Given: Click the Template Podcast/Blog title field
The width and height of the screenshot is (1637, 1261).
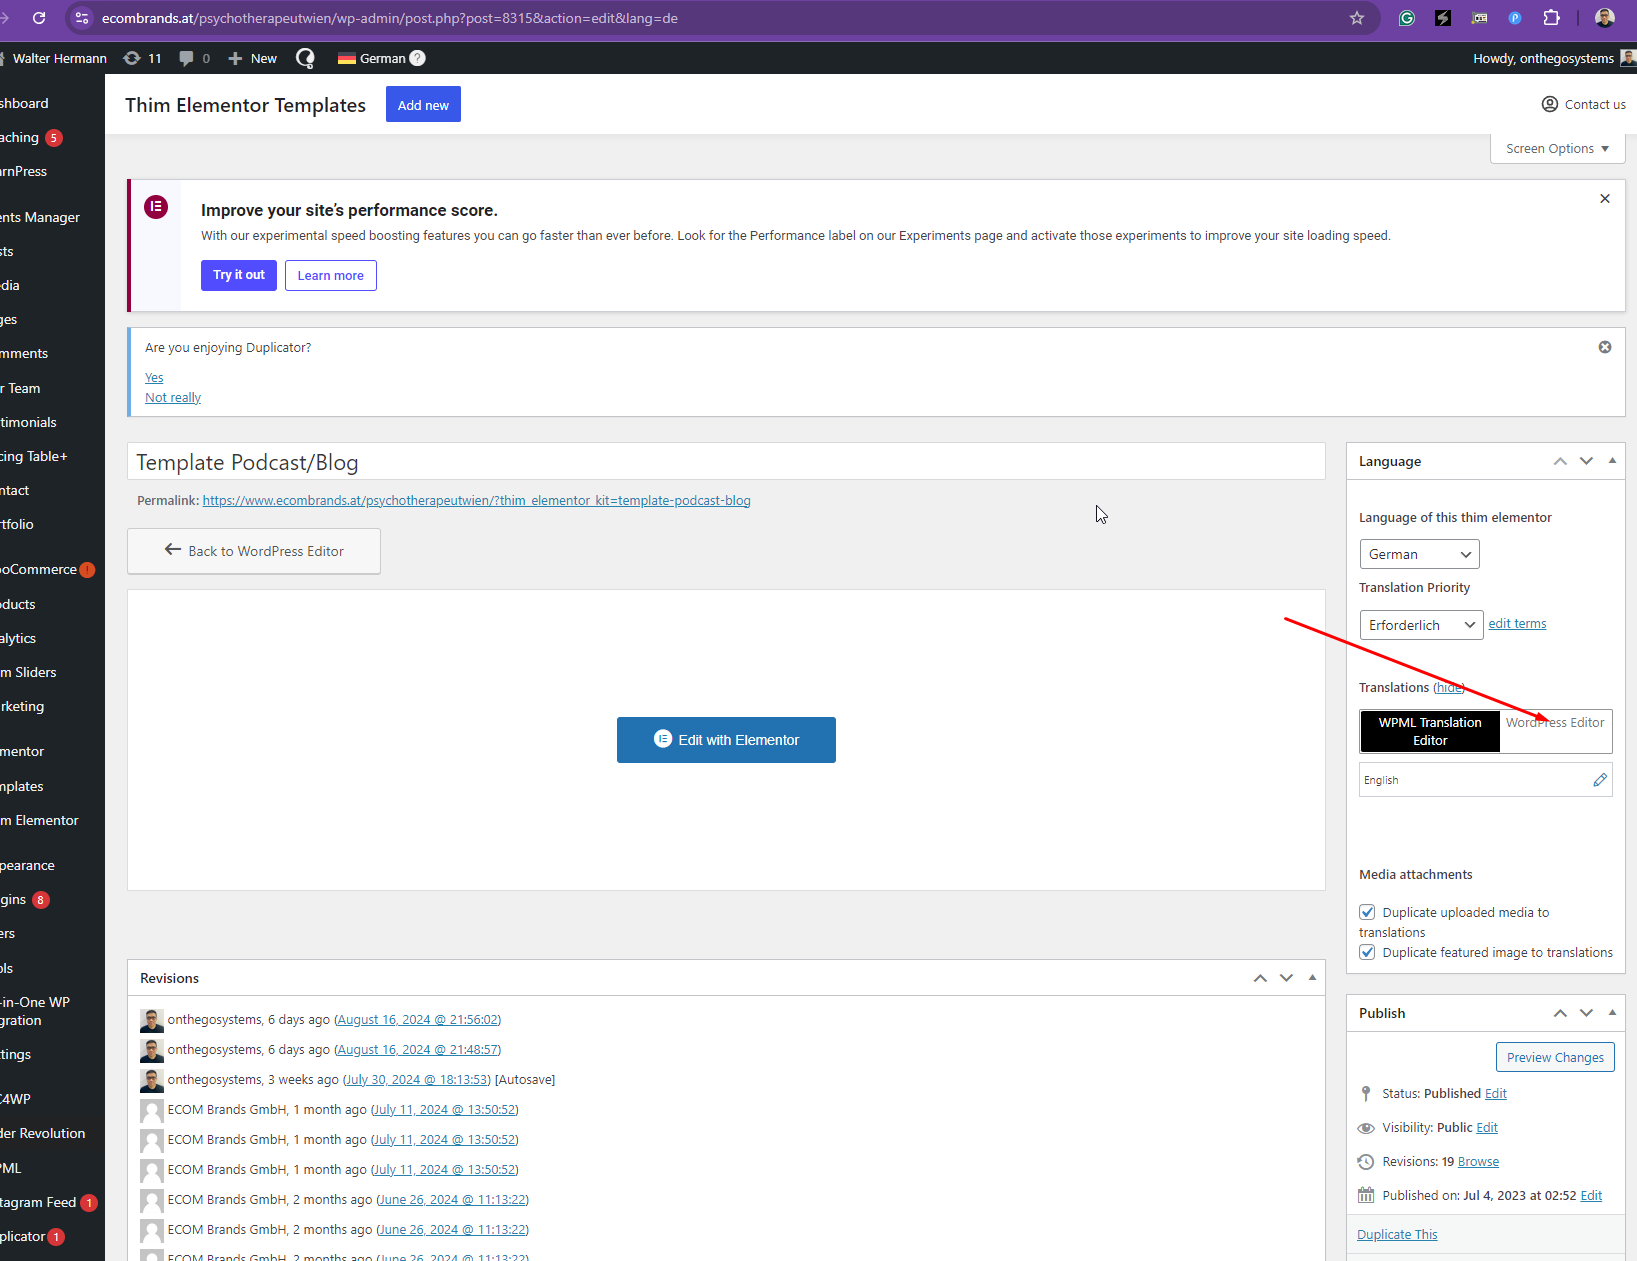Looking at the screenshot, I should click(x=725, y=462).
